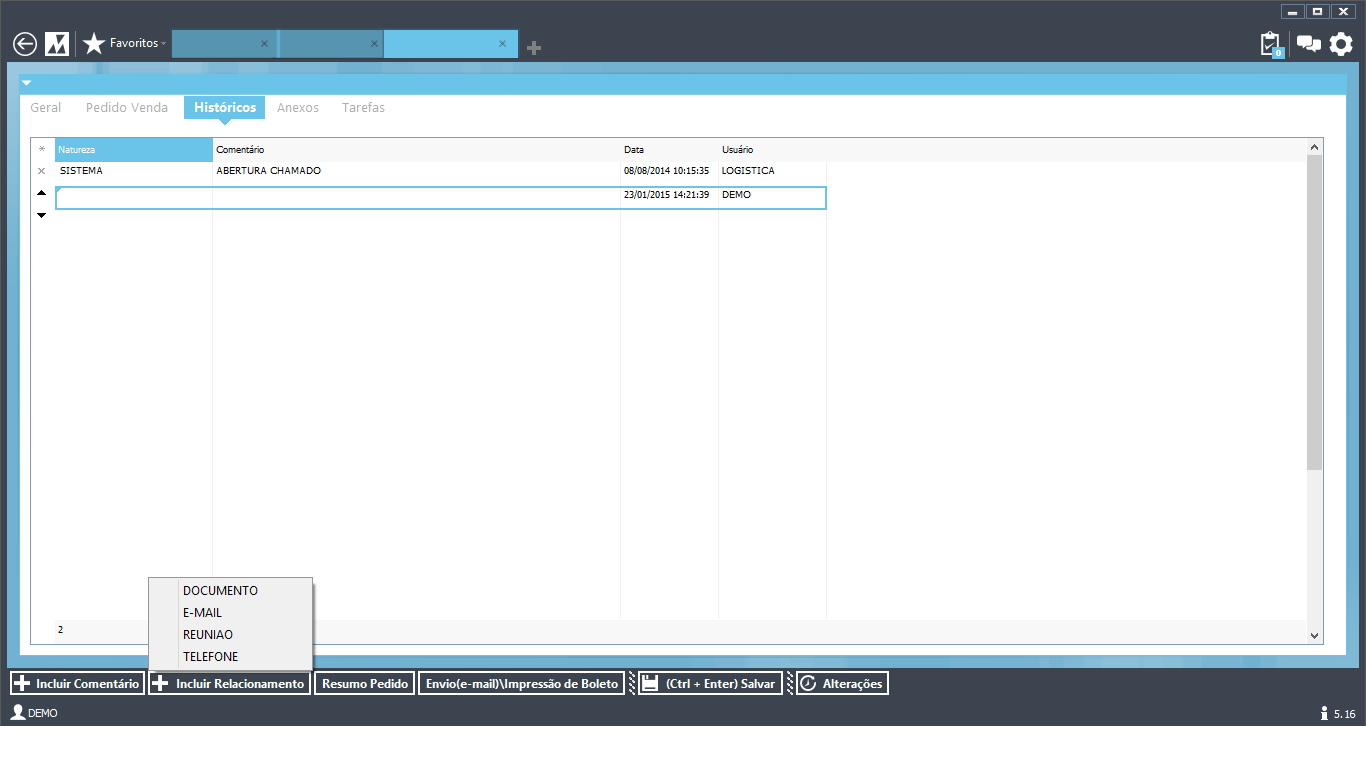Click the M application logo icon
Viewport: 1366px width, 768px height.
point(57,44)
